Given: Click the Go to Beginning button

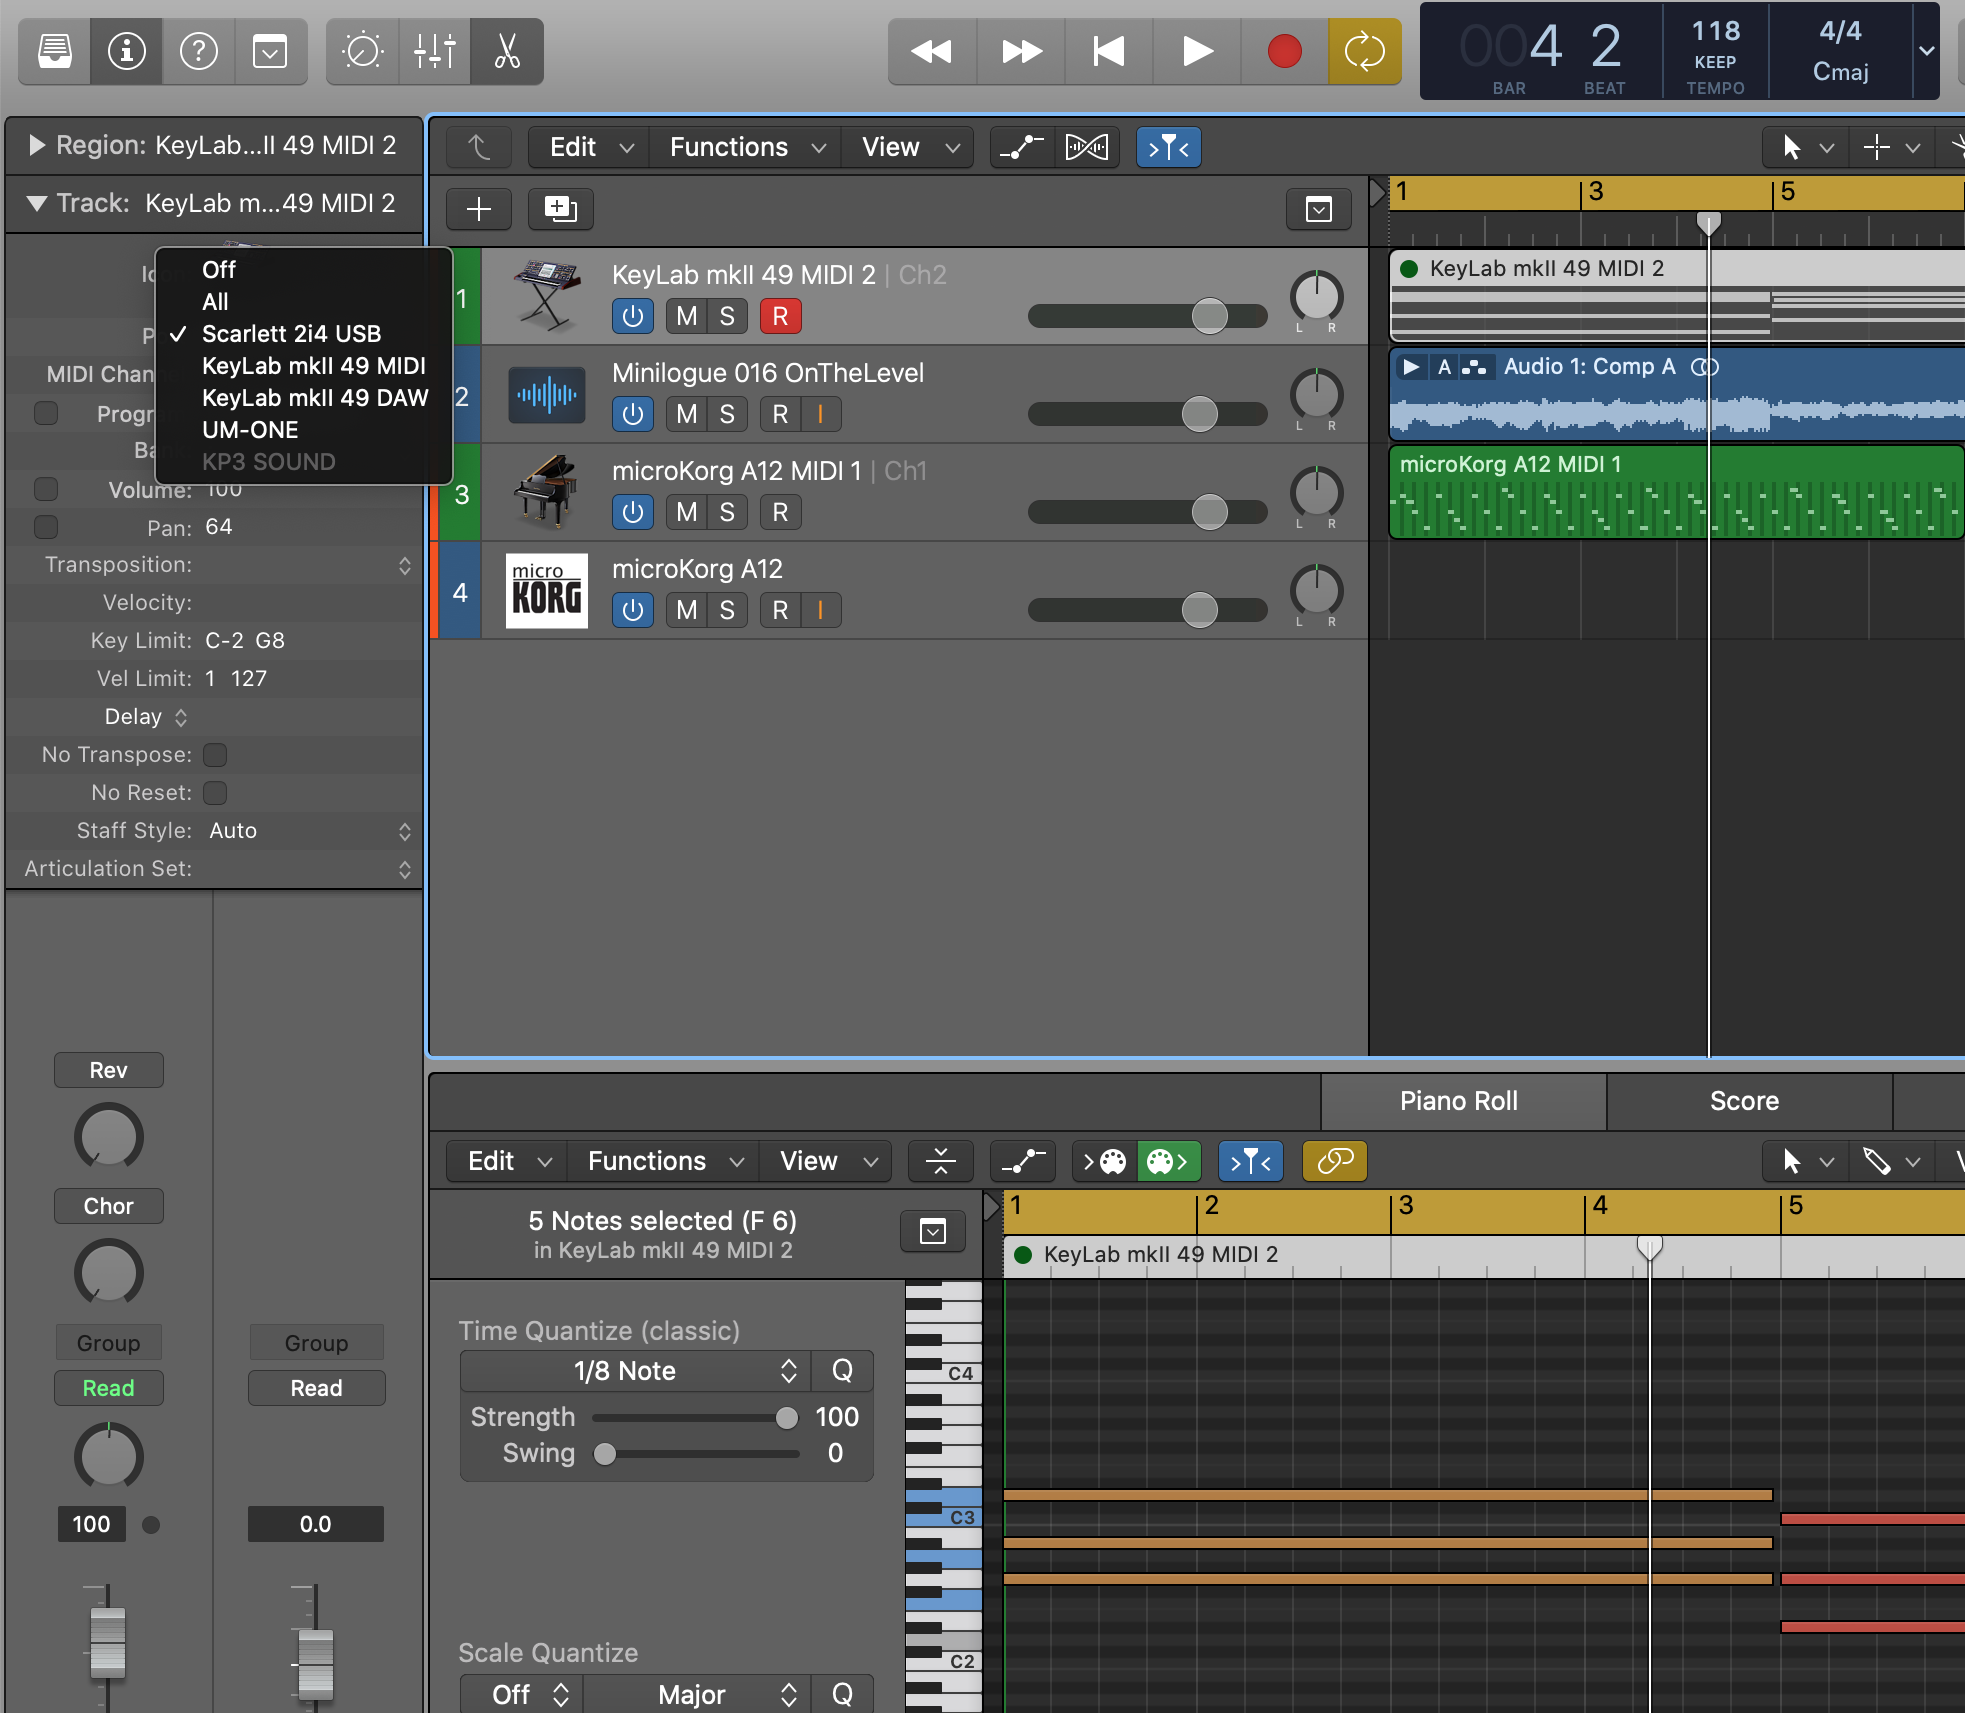Looking at the screenshot, I should 1108,51.
